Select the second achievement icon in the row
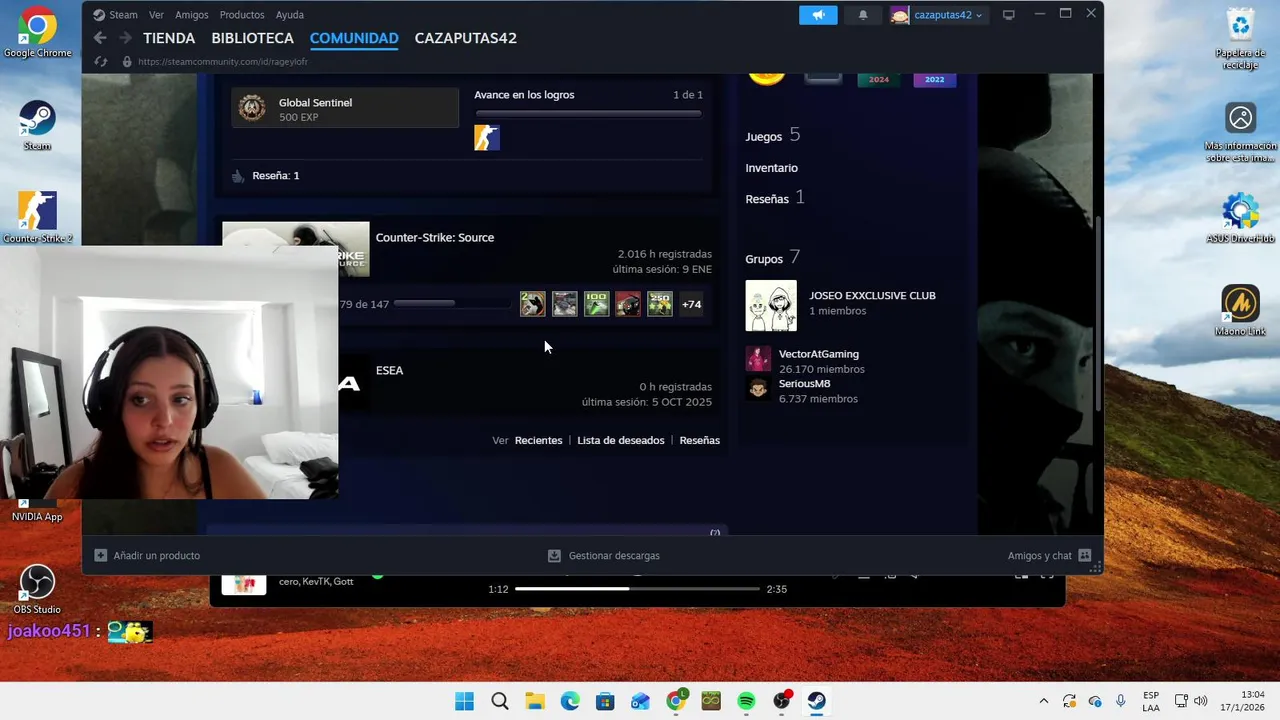The height and width of the screenshot is (720, 1280). [565, 304]
